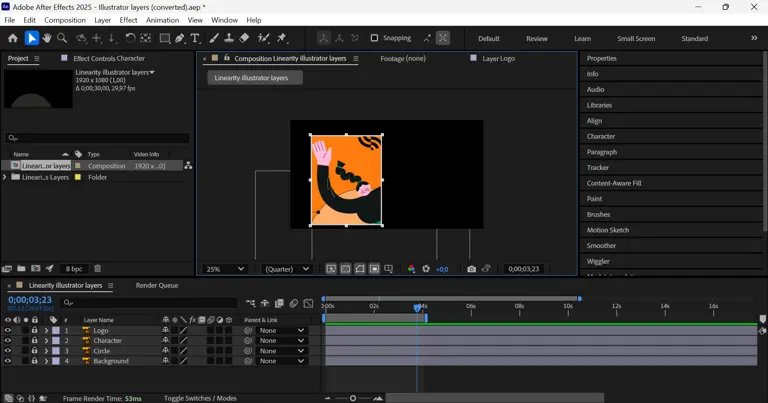Open the Window menu
Image resolution: width=768 pixels, height=403 pixels.
coord(224,20)
